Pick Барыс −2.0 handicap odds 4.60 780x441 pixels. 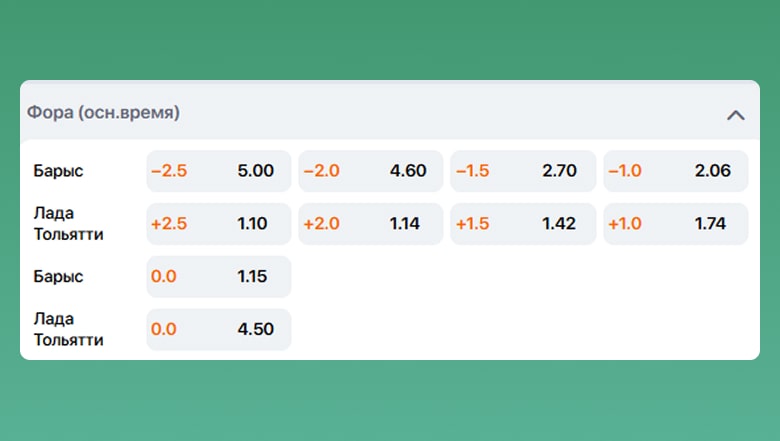[x=371, y=171]
